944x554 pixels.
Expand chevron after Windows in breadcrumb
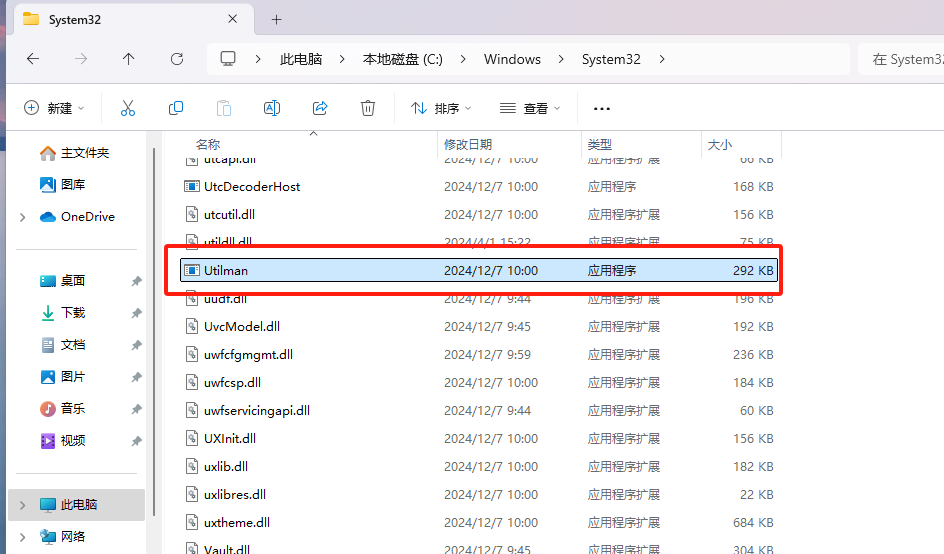click(561, 59)
